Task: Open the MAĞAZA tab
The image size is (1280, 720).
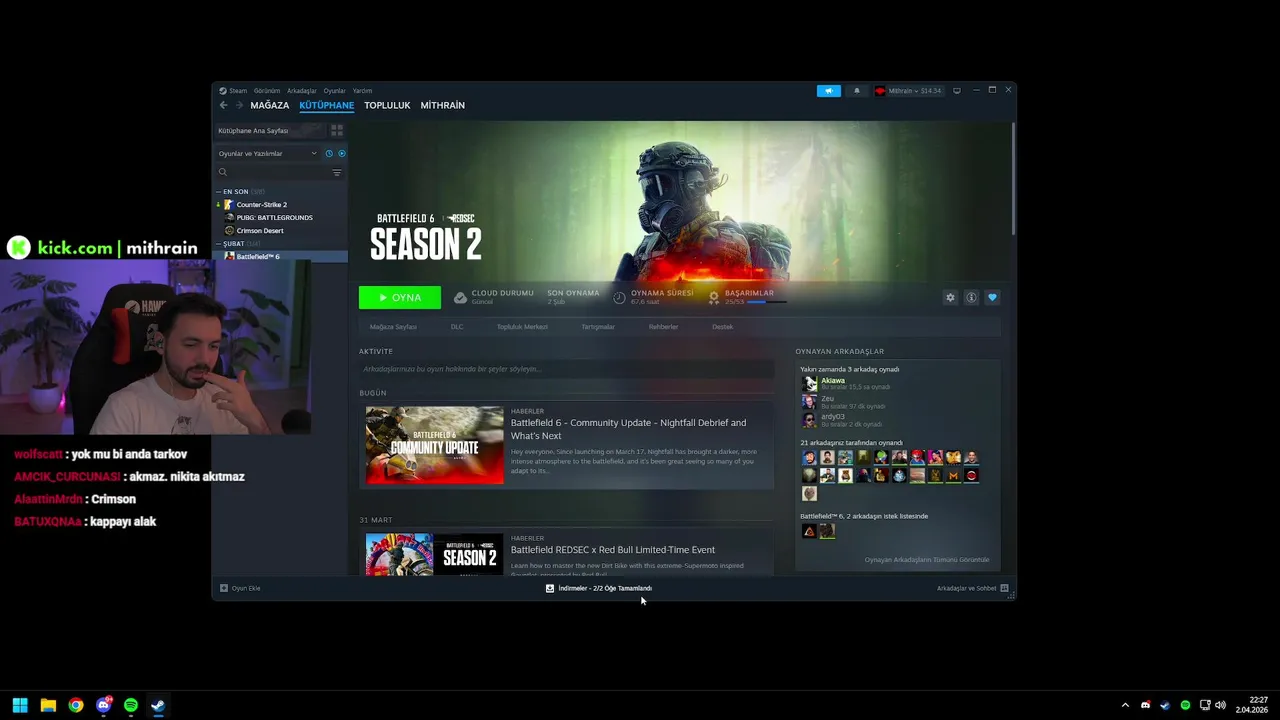Action: click(x=269, y=105)
